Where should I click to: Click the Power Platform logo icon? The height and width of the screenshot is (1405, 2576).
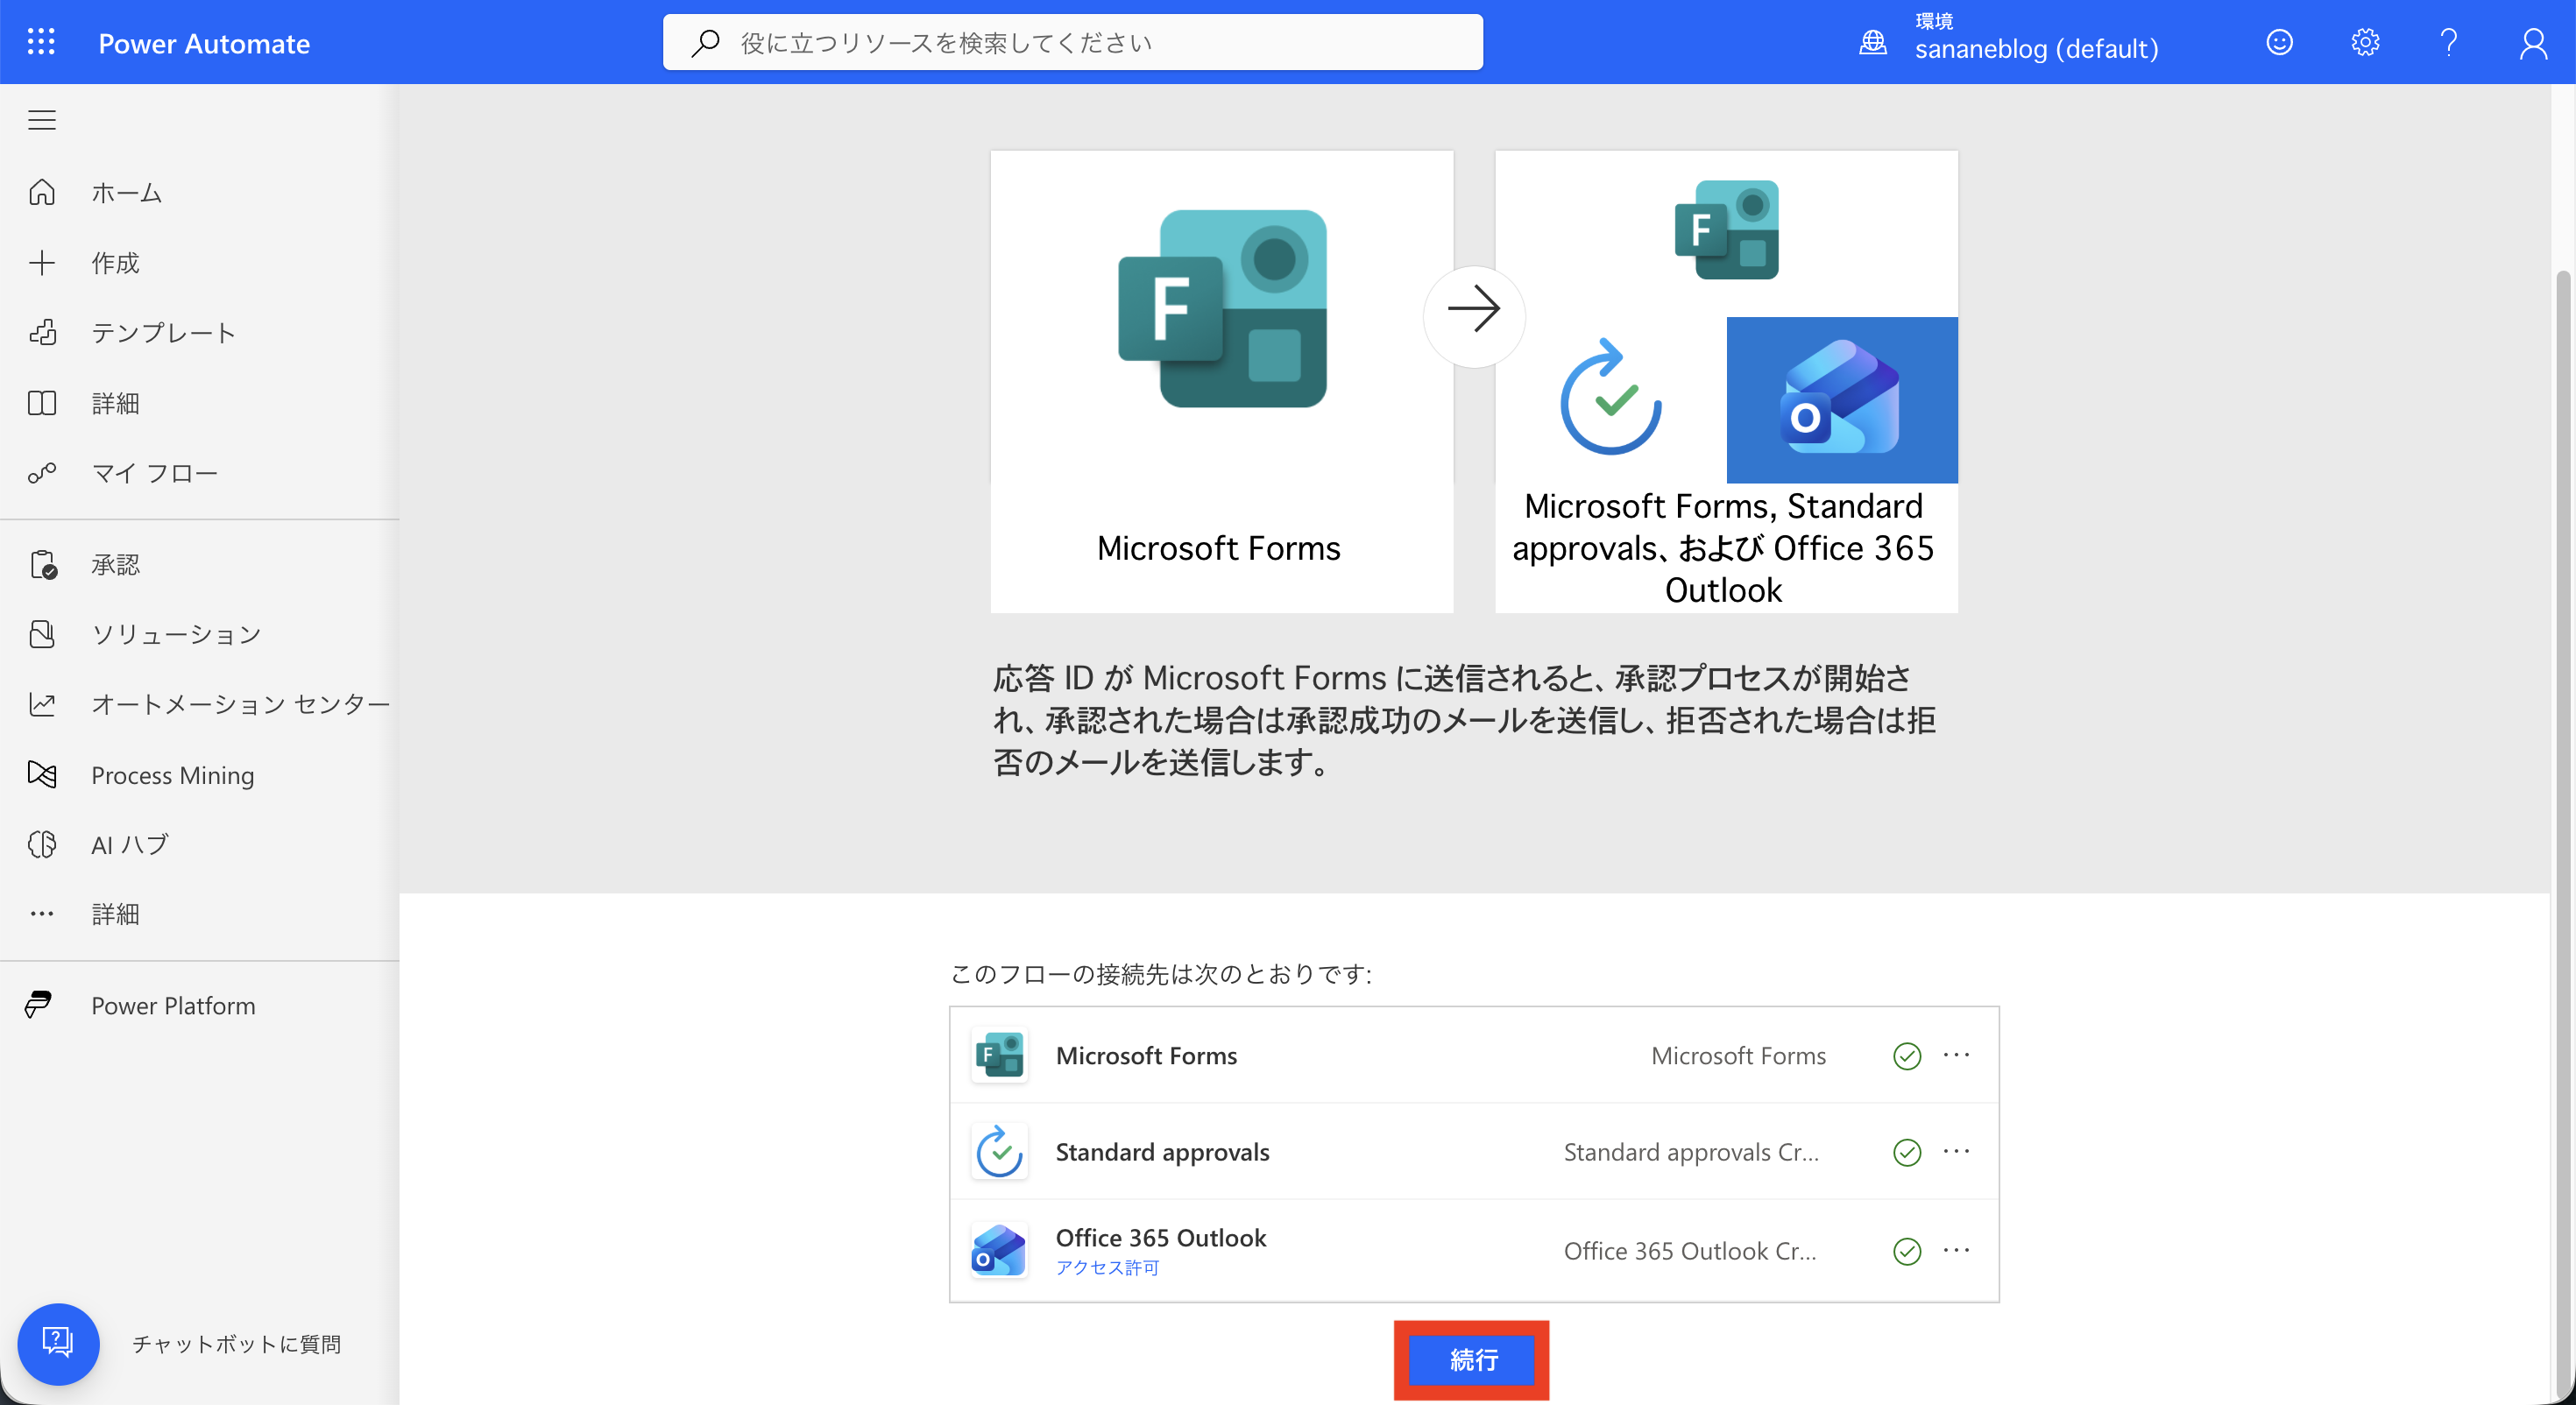(x=38, y=1004)
